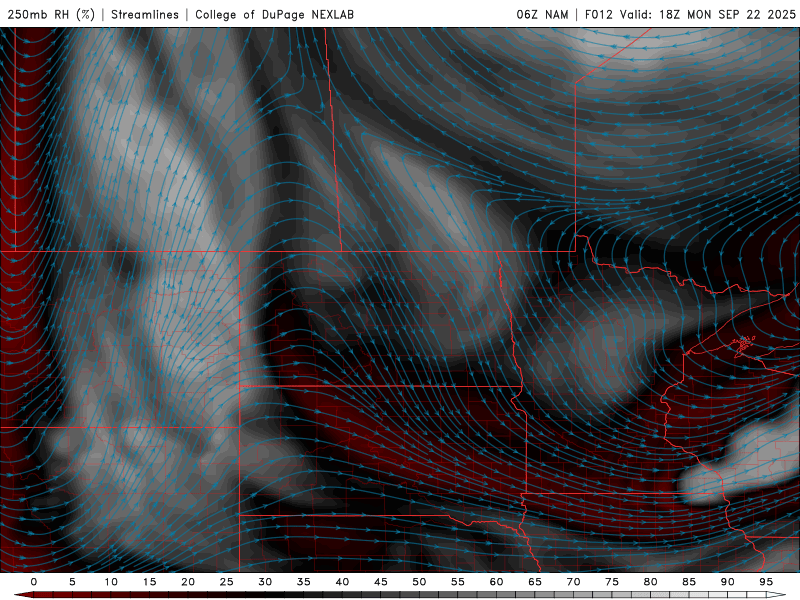Click the "Valid: 18Z MON SEP 22 2025" text
Image resolution: width=800 pixels, height=600 pixels.
point(708,14)
